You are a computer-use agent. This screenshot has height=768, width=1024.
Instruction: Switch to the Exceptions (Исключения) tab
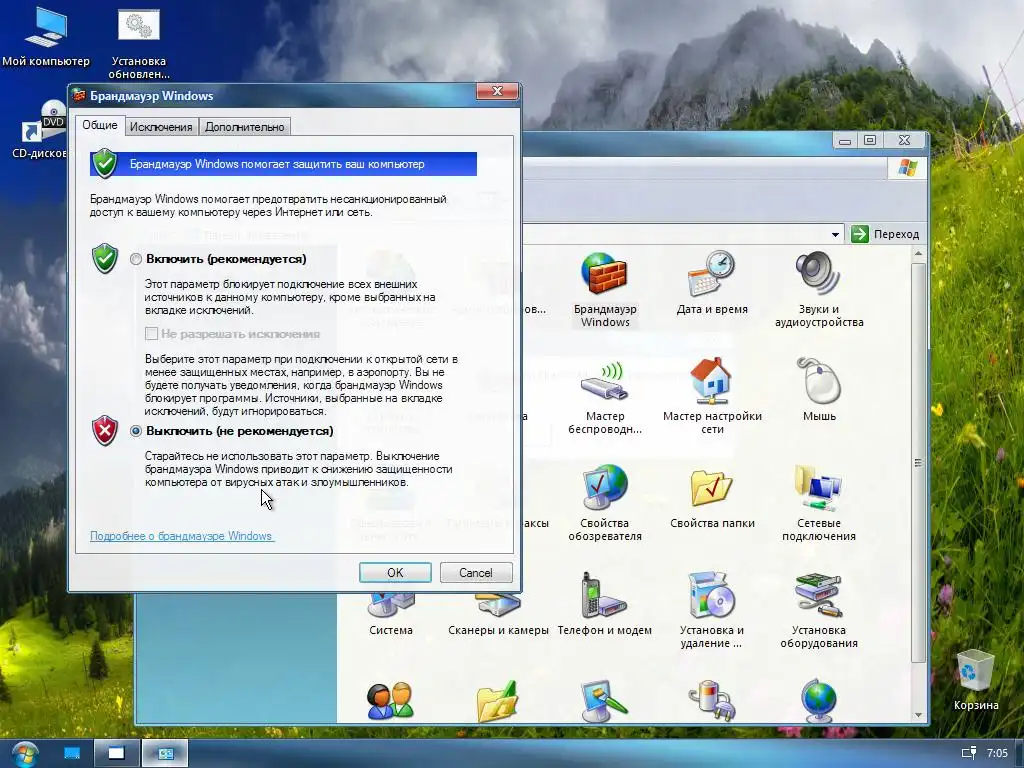pos(161,127)
